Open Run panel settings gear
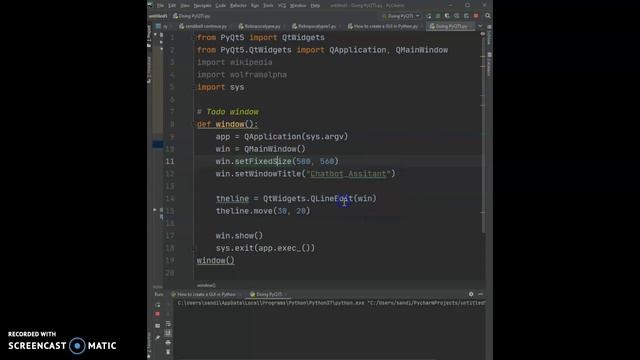Image resolution: width=640 pixels, height=360 pixels. [x=471, y=294]
